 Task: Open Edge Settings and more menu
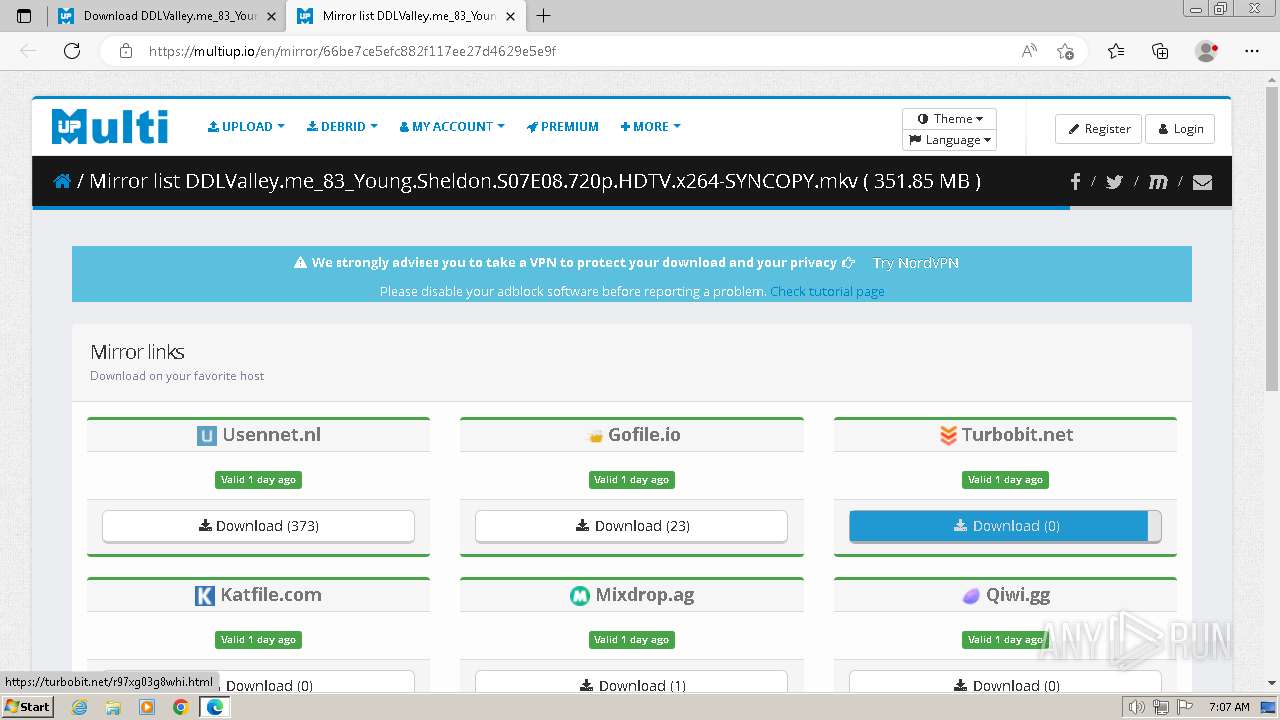(x=1252, y=51)
